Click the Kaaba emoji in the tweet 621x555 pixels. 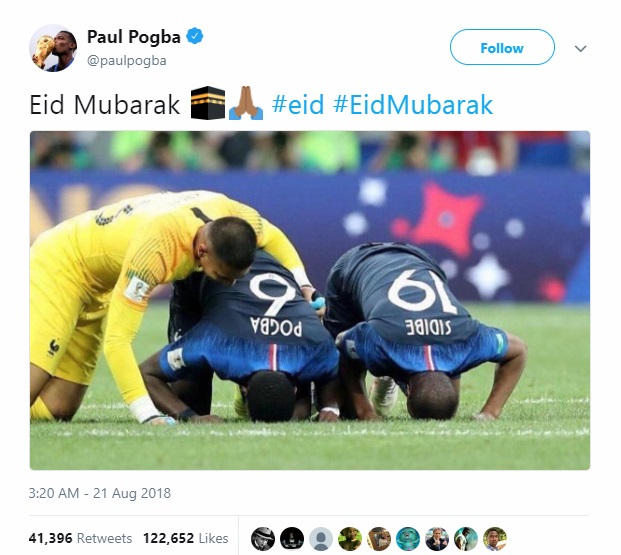pyautogui.click(x=208, y=103)
